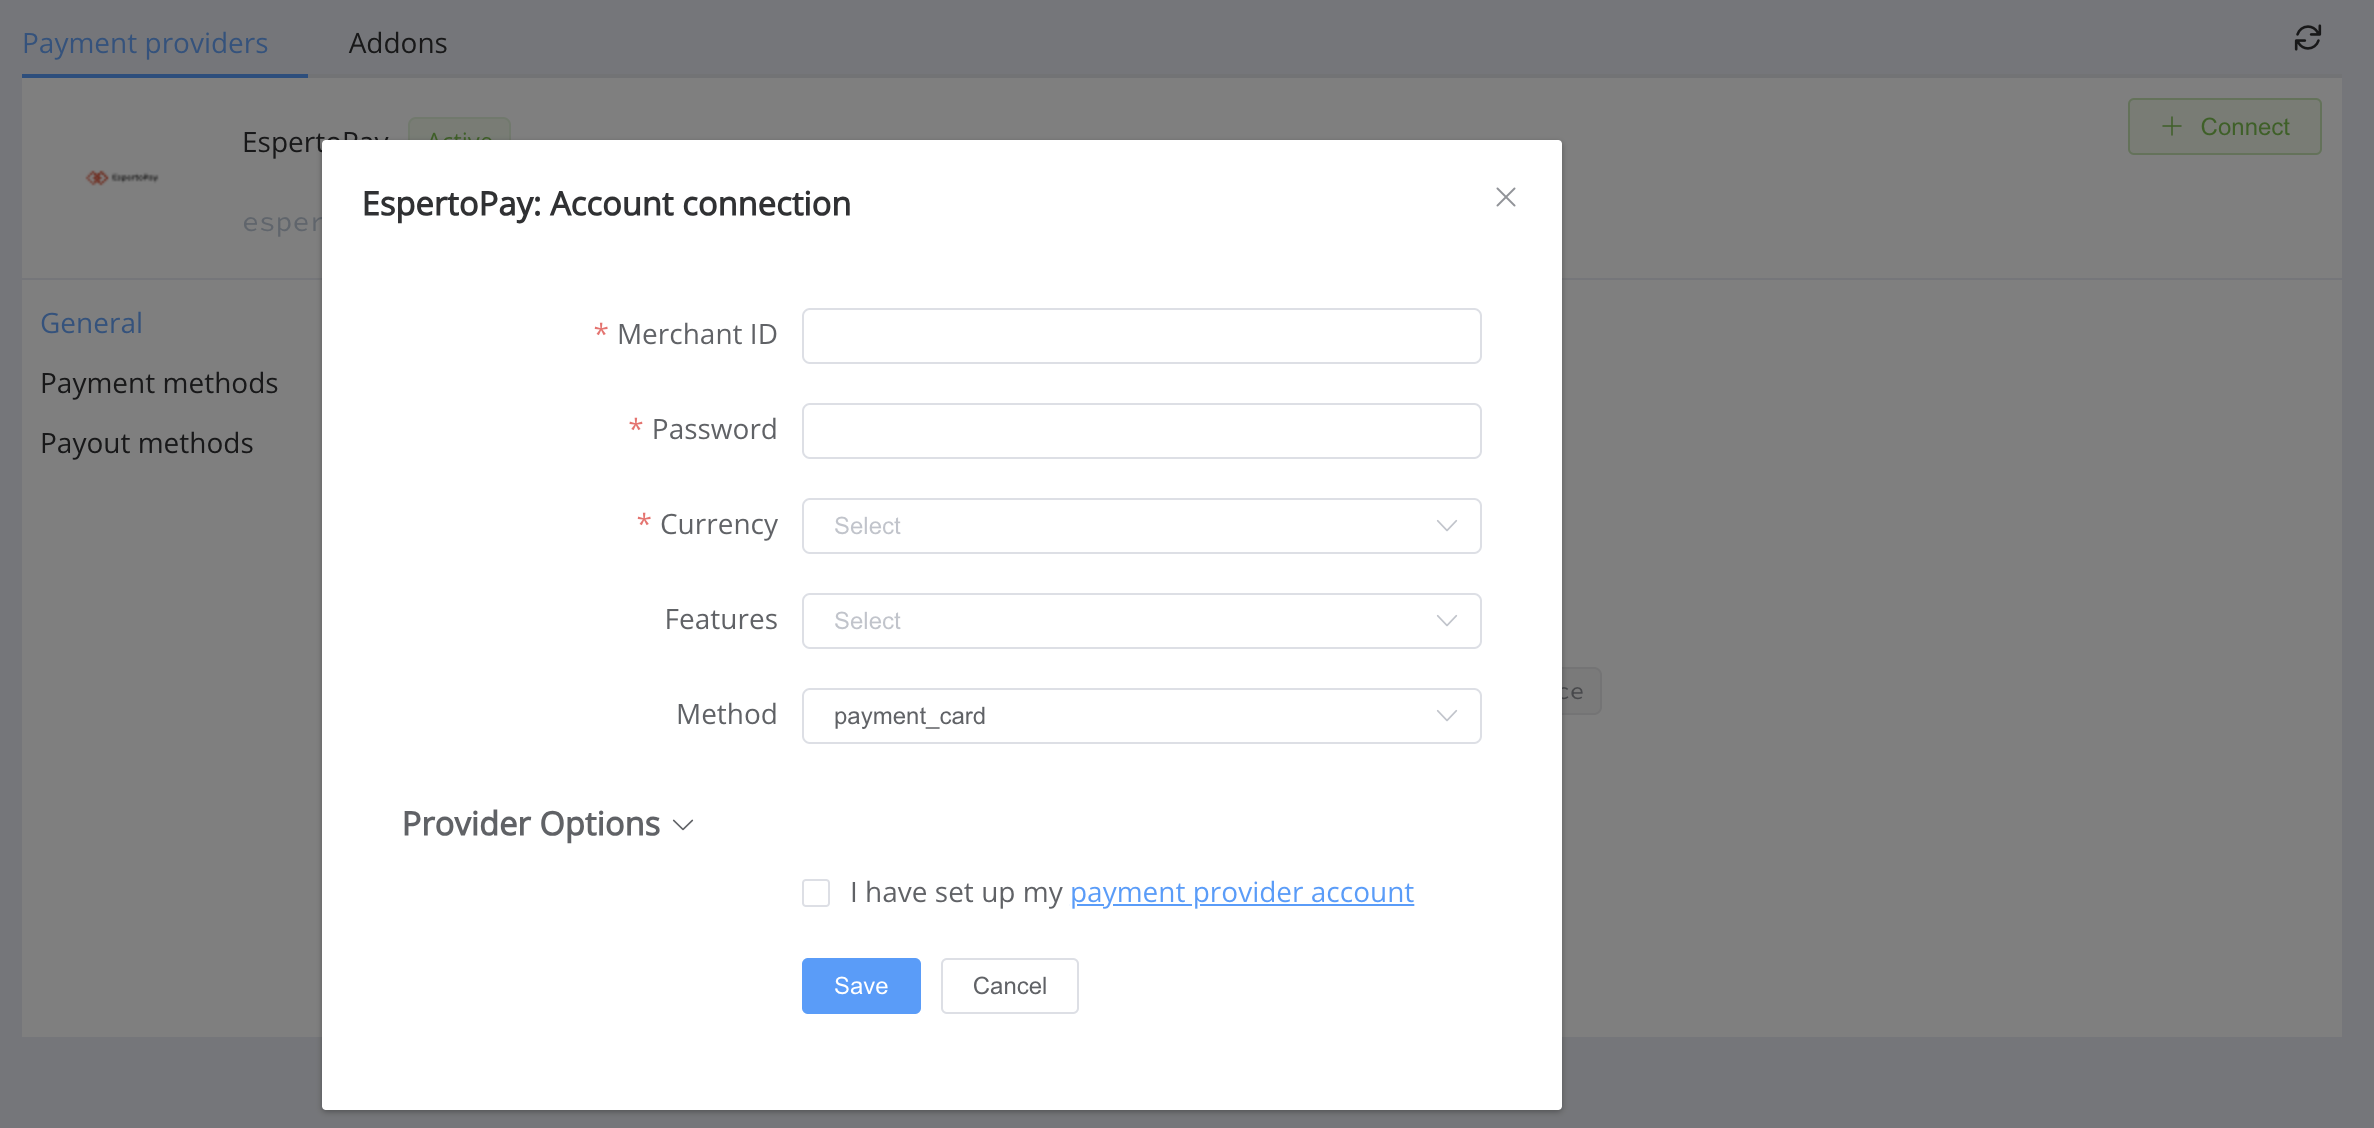Toggle the Provider Options expander section
Viewport: 2374px width, 1128px height.
(548, 824)
